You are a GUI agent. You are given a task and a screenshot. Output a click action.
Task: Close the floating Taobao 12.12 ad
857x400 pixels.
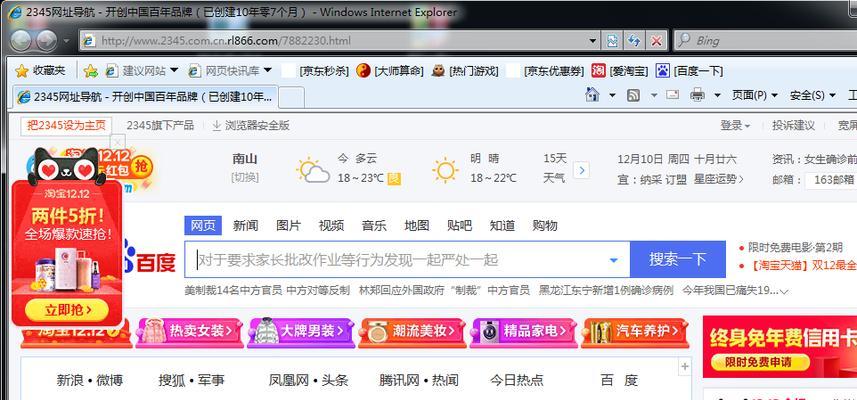pos(118,141)
